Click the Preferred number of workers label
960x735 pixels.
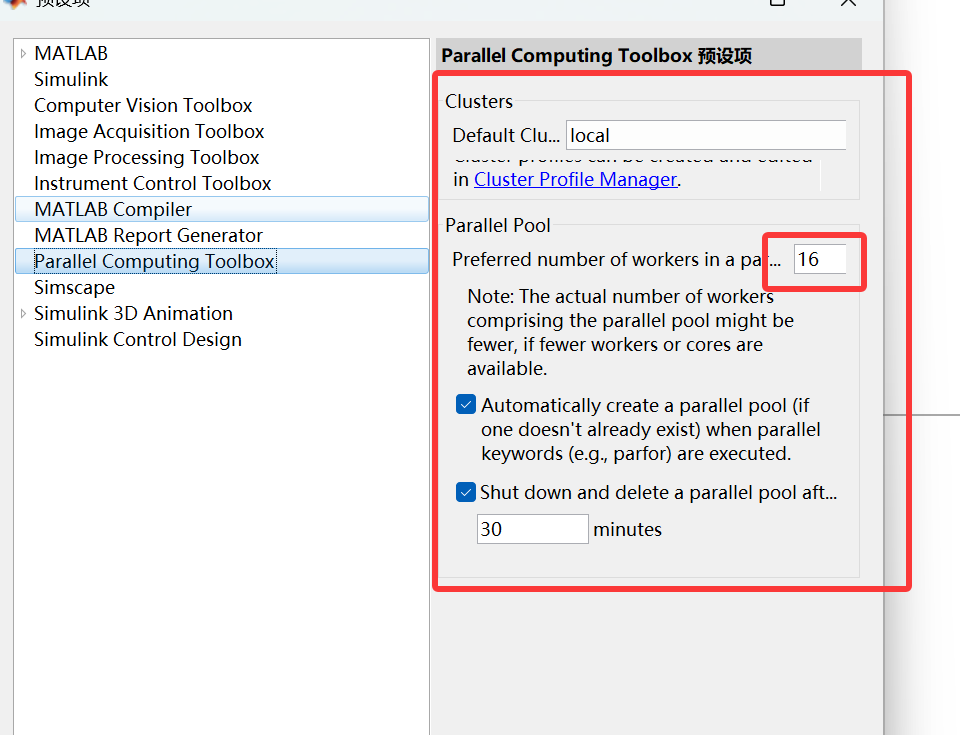[x=617, y=260]
